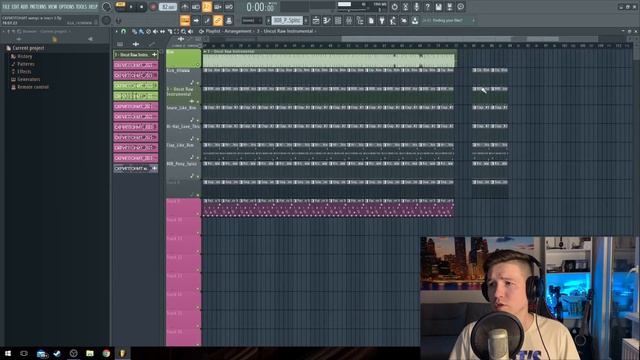Open the Windows Start menu
This screenshot has width=640, height=360.
pos(8,353)
